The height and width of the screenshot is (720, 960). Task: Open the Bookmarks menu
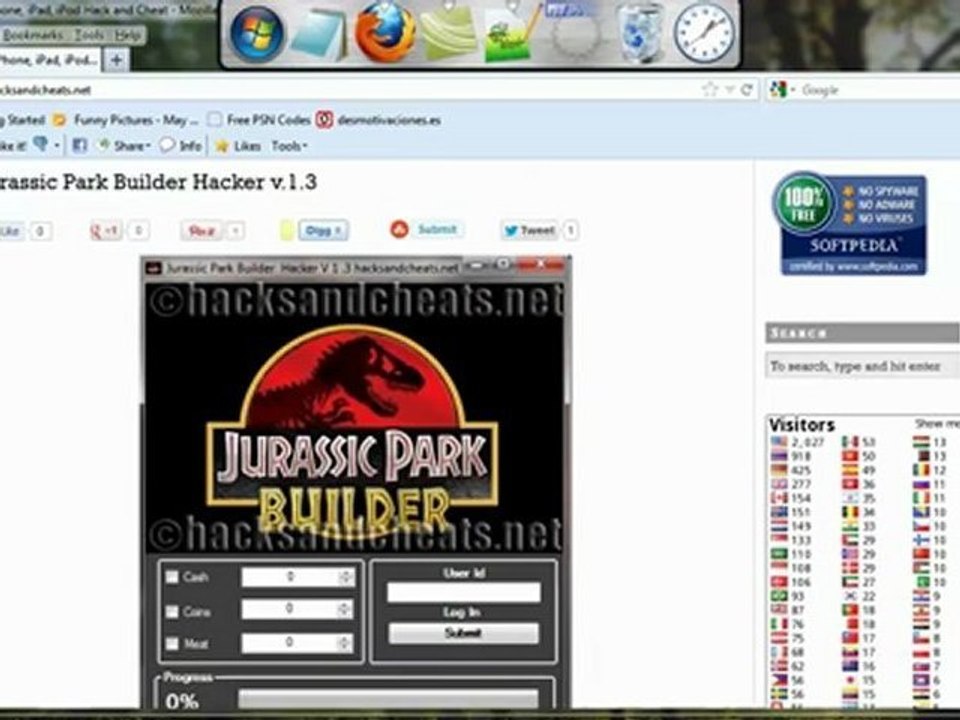click(x=32, y=35)
